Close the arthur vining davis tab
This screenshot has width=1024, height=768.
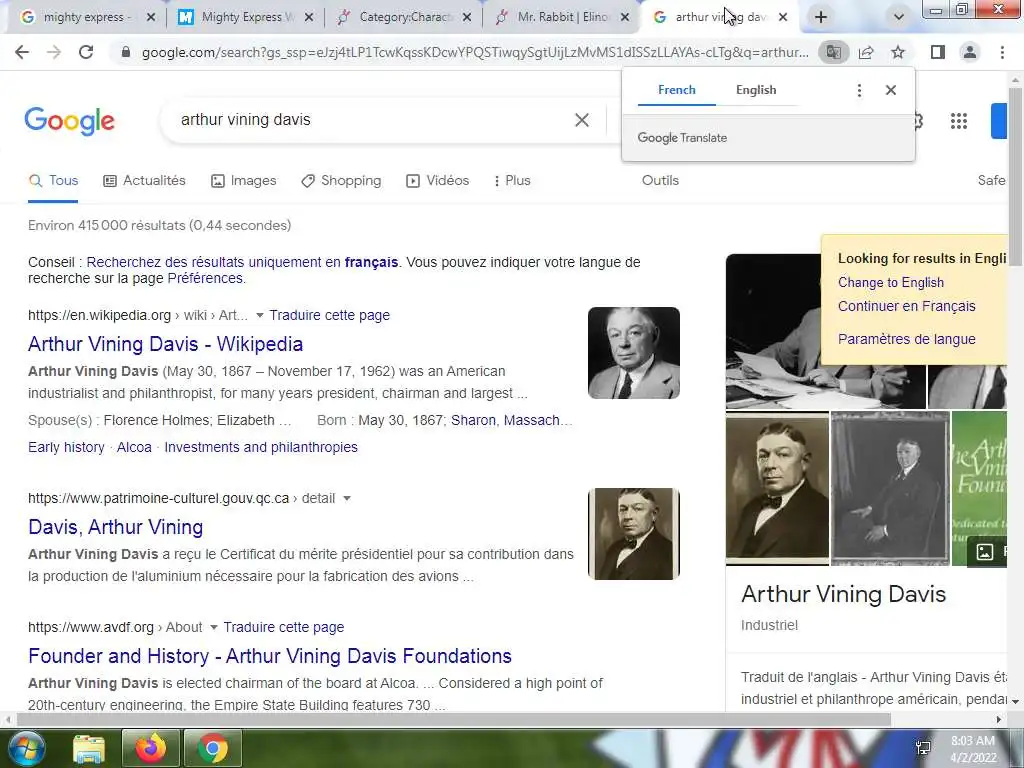[783, 17]
